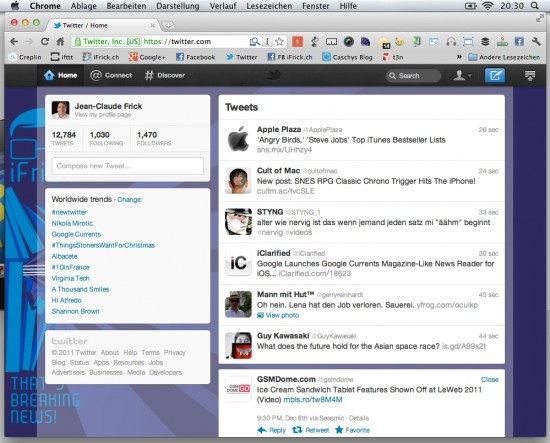Screen dimensions: 550x443
Task: Click the Wi-Fi status icon
Action: coord(488,6)
